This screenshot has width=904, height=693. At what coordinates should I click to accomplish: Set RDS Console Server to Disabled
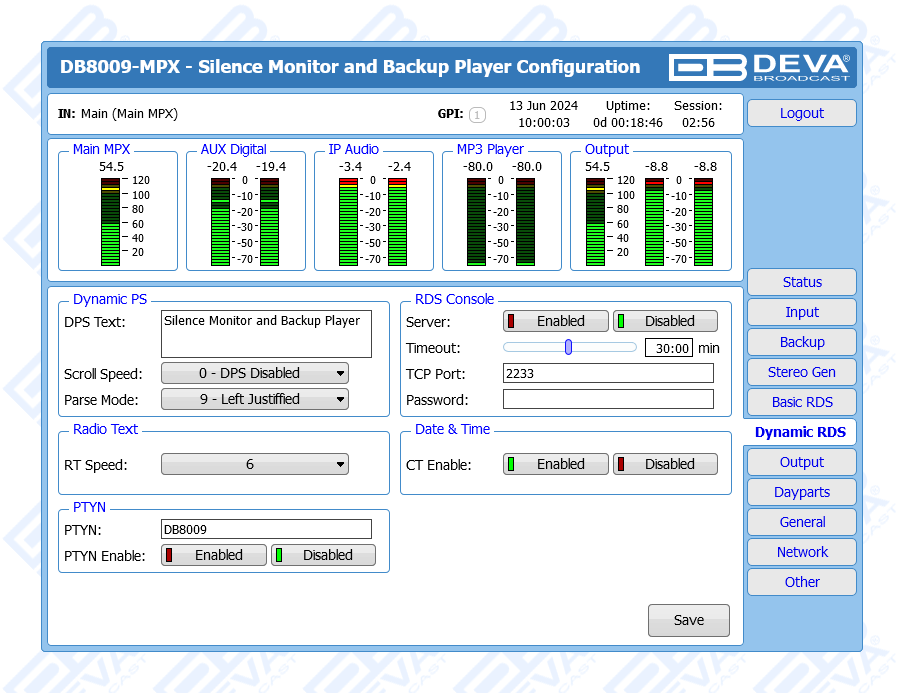point(665,321)
